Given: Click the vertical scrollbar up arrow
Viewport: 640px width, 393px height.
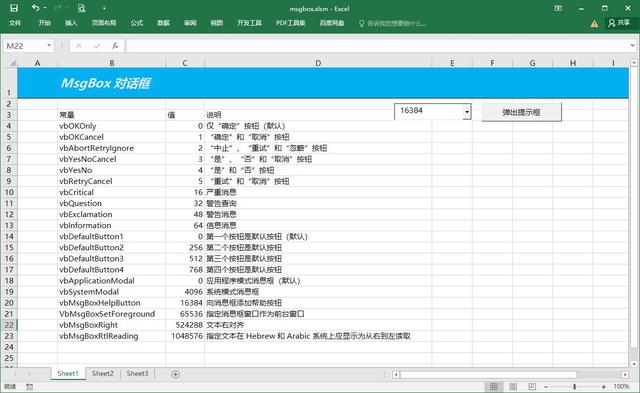Looking at the screenshot, I should point(633,63).
